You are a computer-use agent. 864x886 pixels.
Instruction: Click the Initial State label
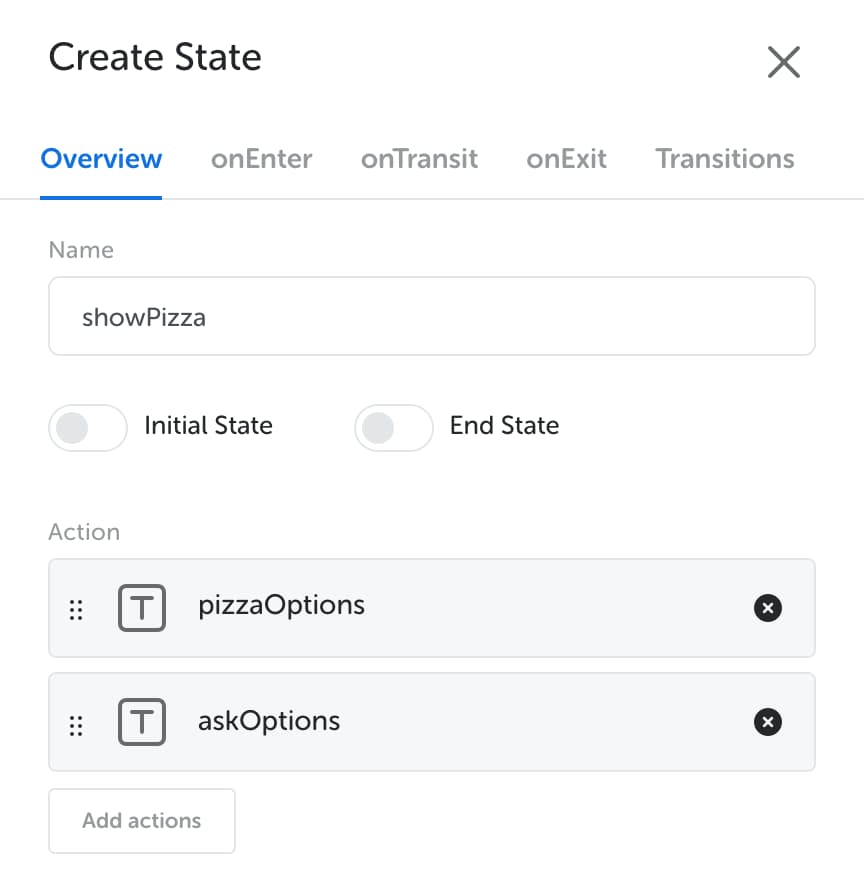pyautogui.click(x=209, y=425)
